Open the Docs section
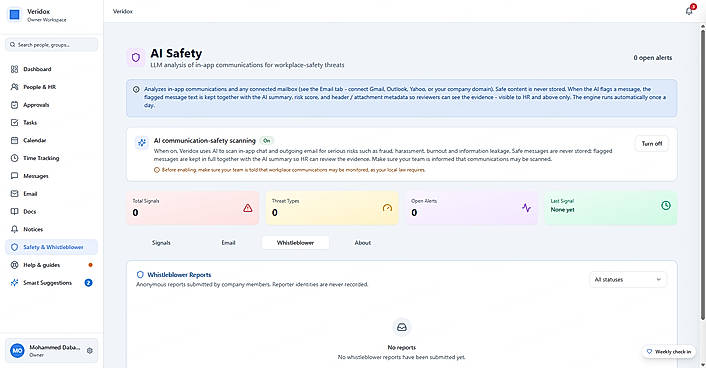Image resolution: width=706 pixels, height=368 pixels. 51,211
